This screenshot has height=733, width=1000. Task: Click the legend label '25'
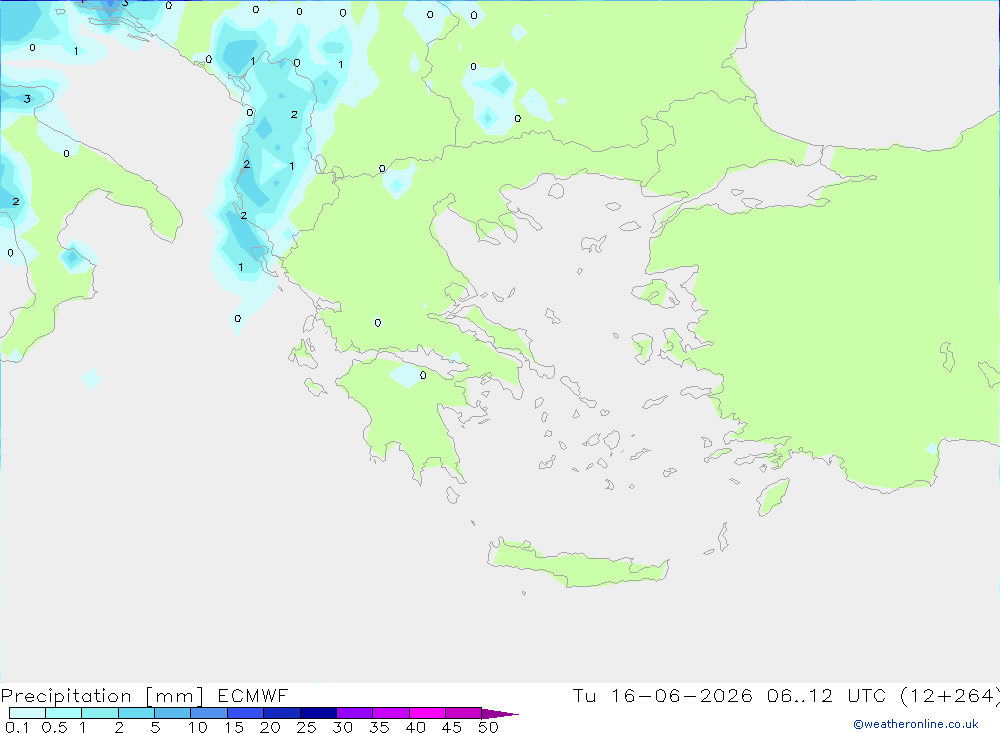tap(306, 727)
